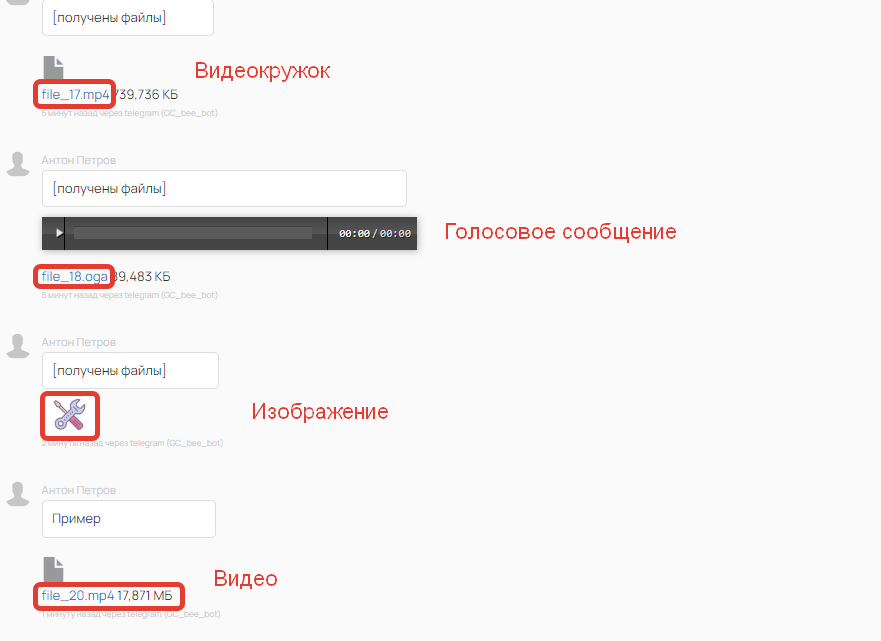Viewport: 881px width, 641px height.
Task: Click the '1 минуту назад' timestamp under file_20.mp4
Action: point(131,614)
